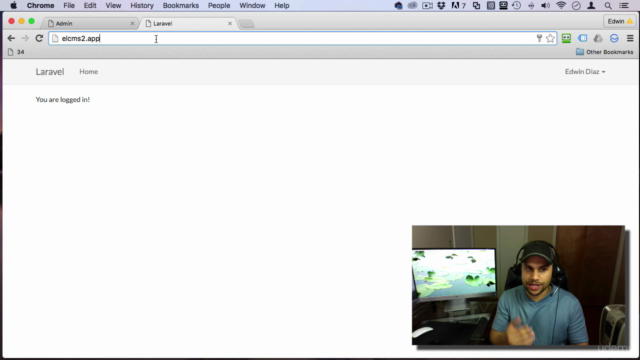Open the saved password key icon

[539, 38]
